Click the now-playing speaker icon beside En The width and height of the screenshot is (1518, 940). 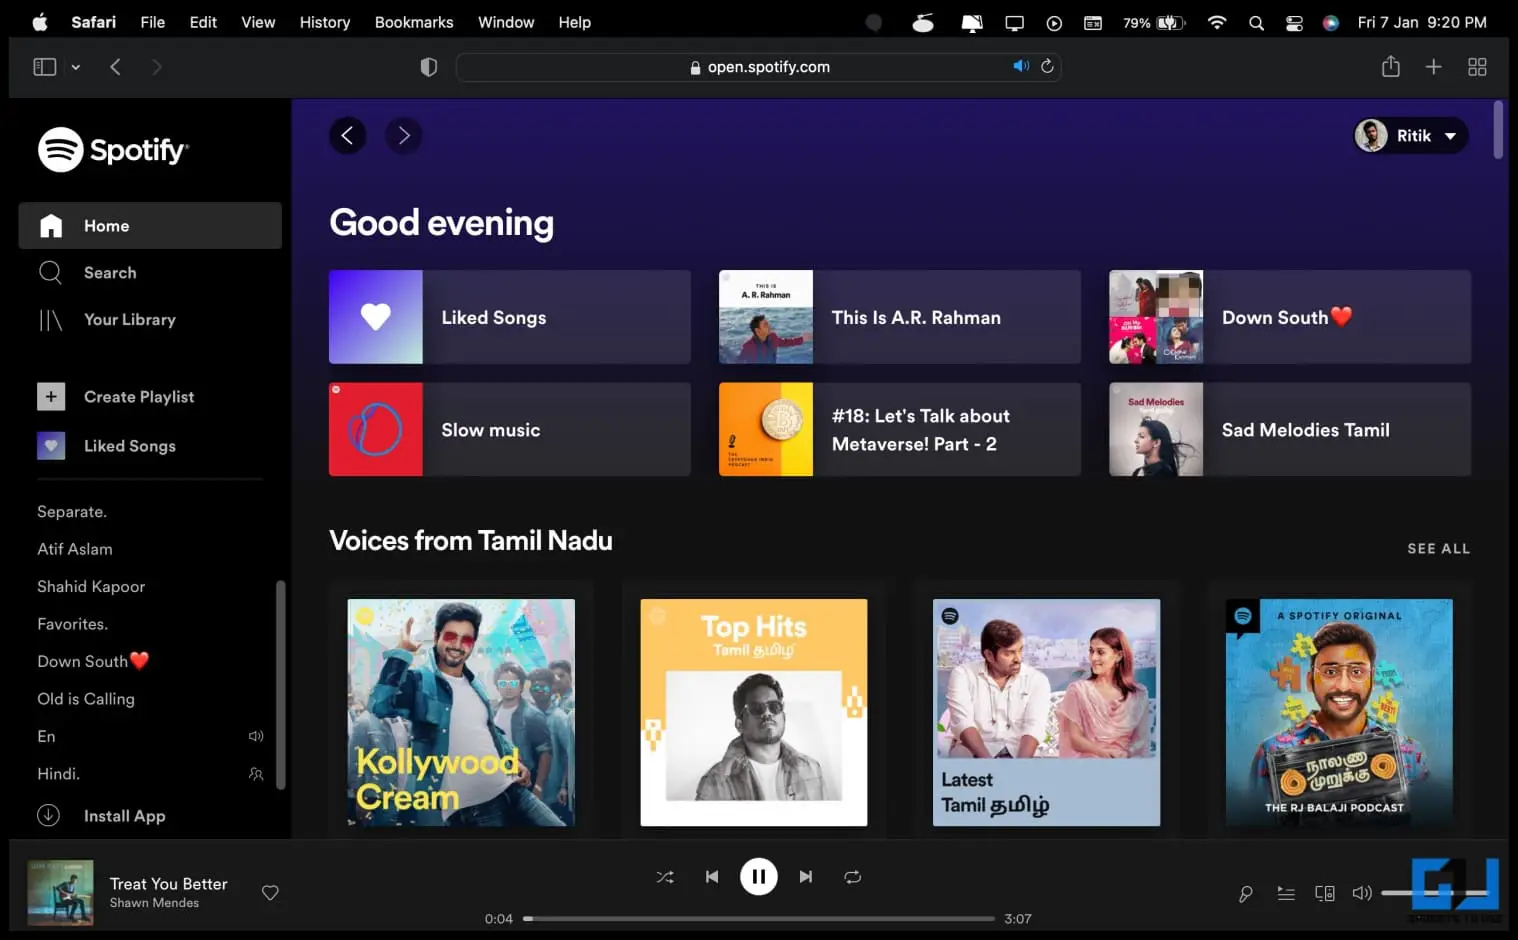pyautogui.click(x=256, y=736)
